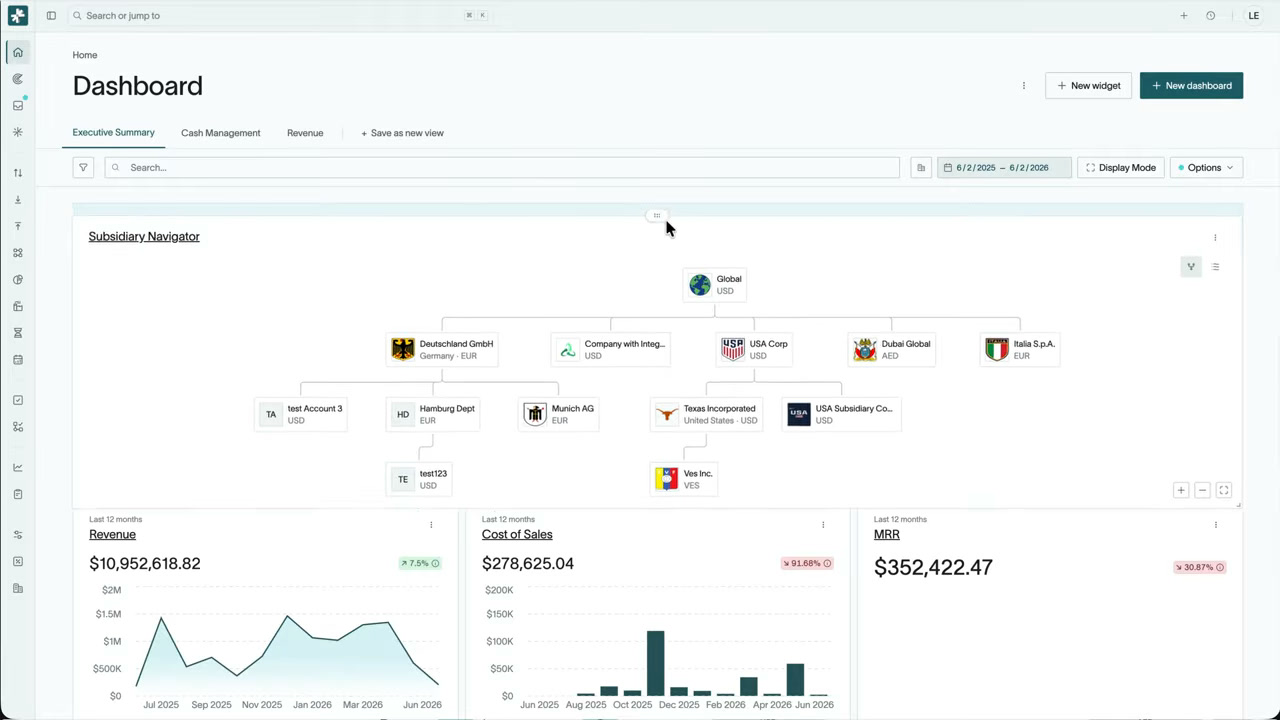Open the inbox icon with notification dot
The width and height of the screenshot is (1280, 720).
click(18, 105)
